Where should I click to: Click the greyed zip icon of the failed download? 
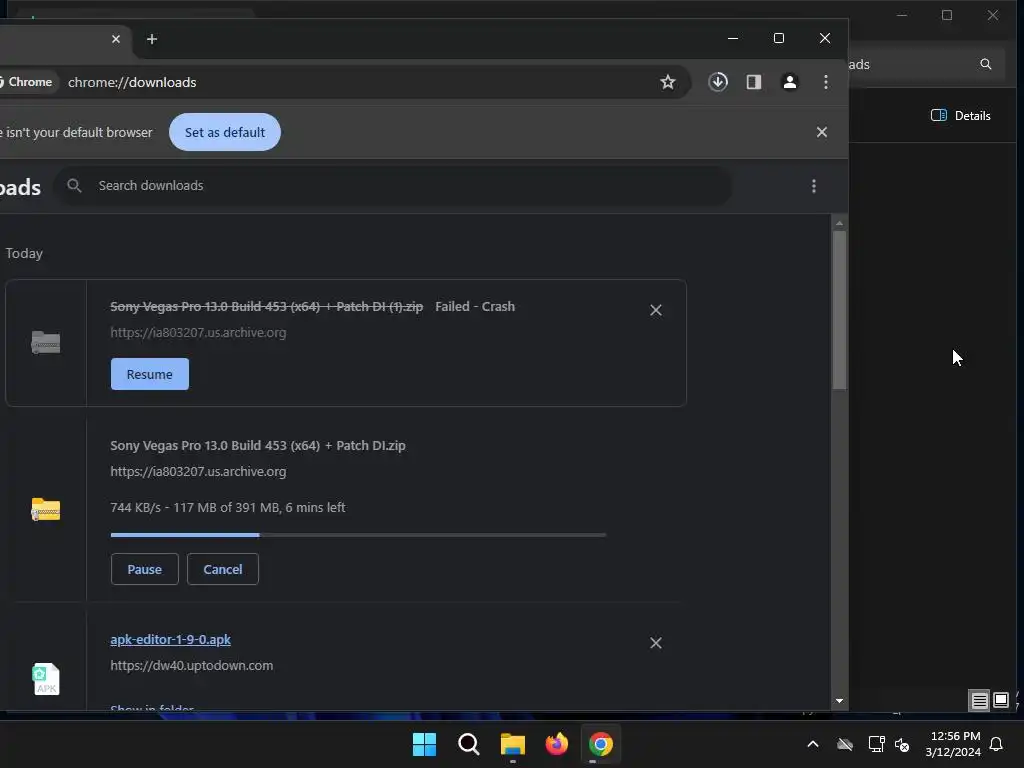pos(46,342)
